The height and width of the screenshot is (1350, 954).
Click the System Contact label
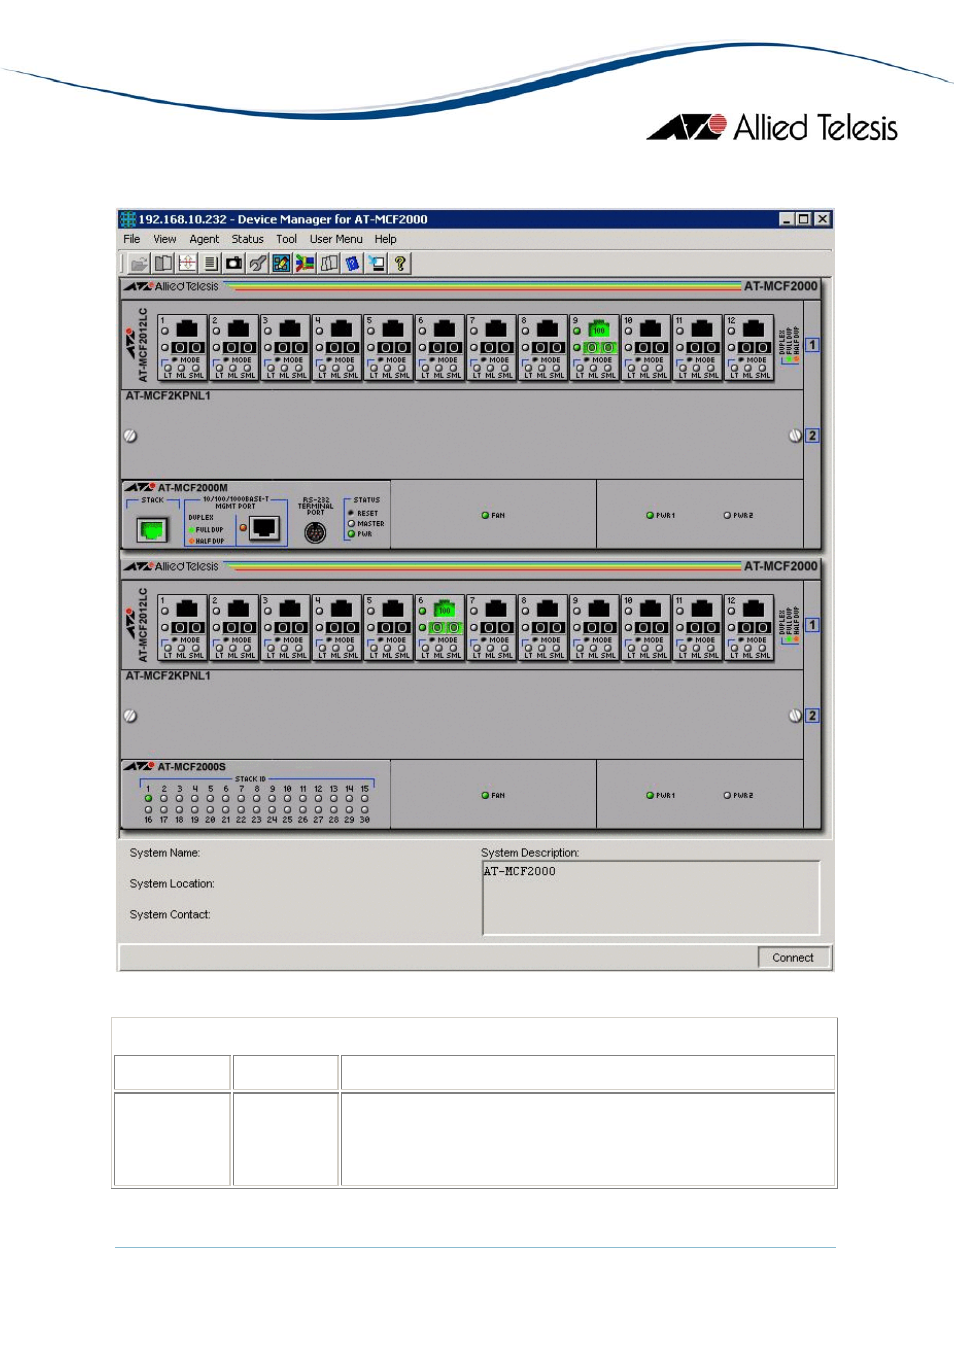tap(170, 915)
